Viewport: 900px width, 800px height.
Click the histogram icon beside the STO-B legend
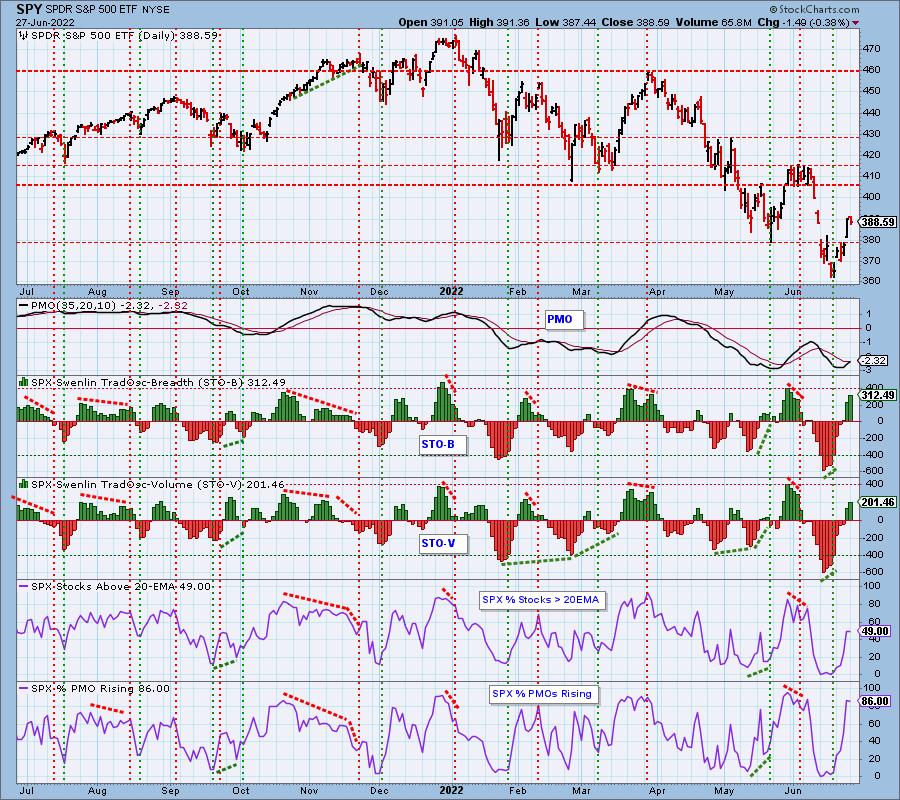pos(24,382)
